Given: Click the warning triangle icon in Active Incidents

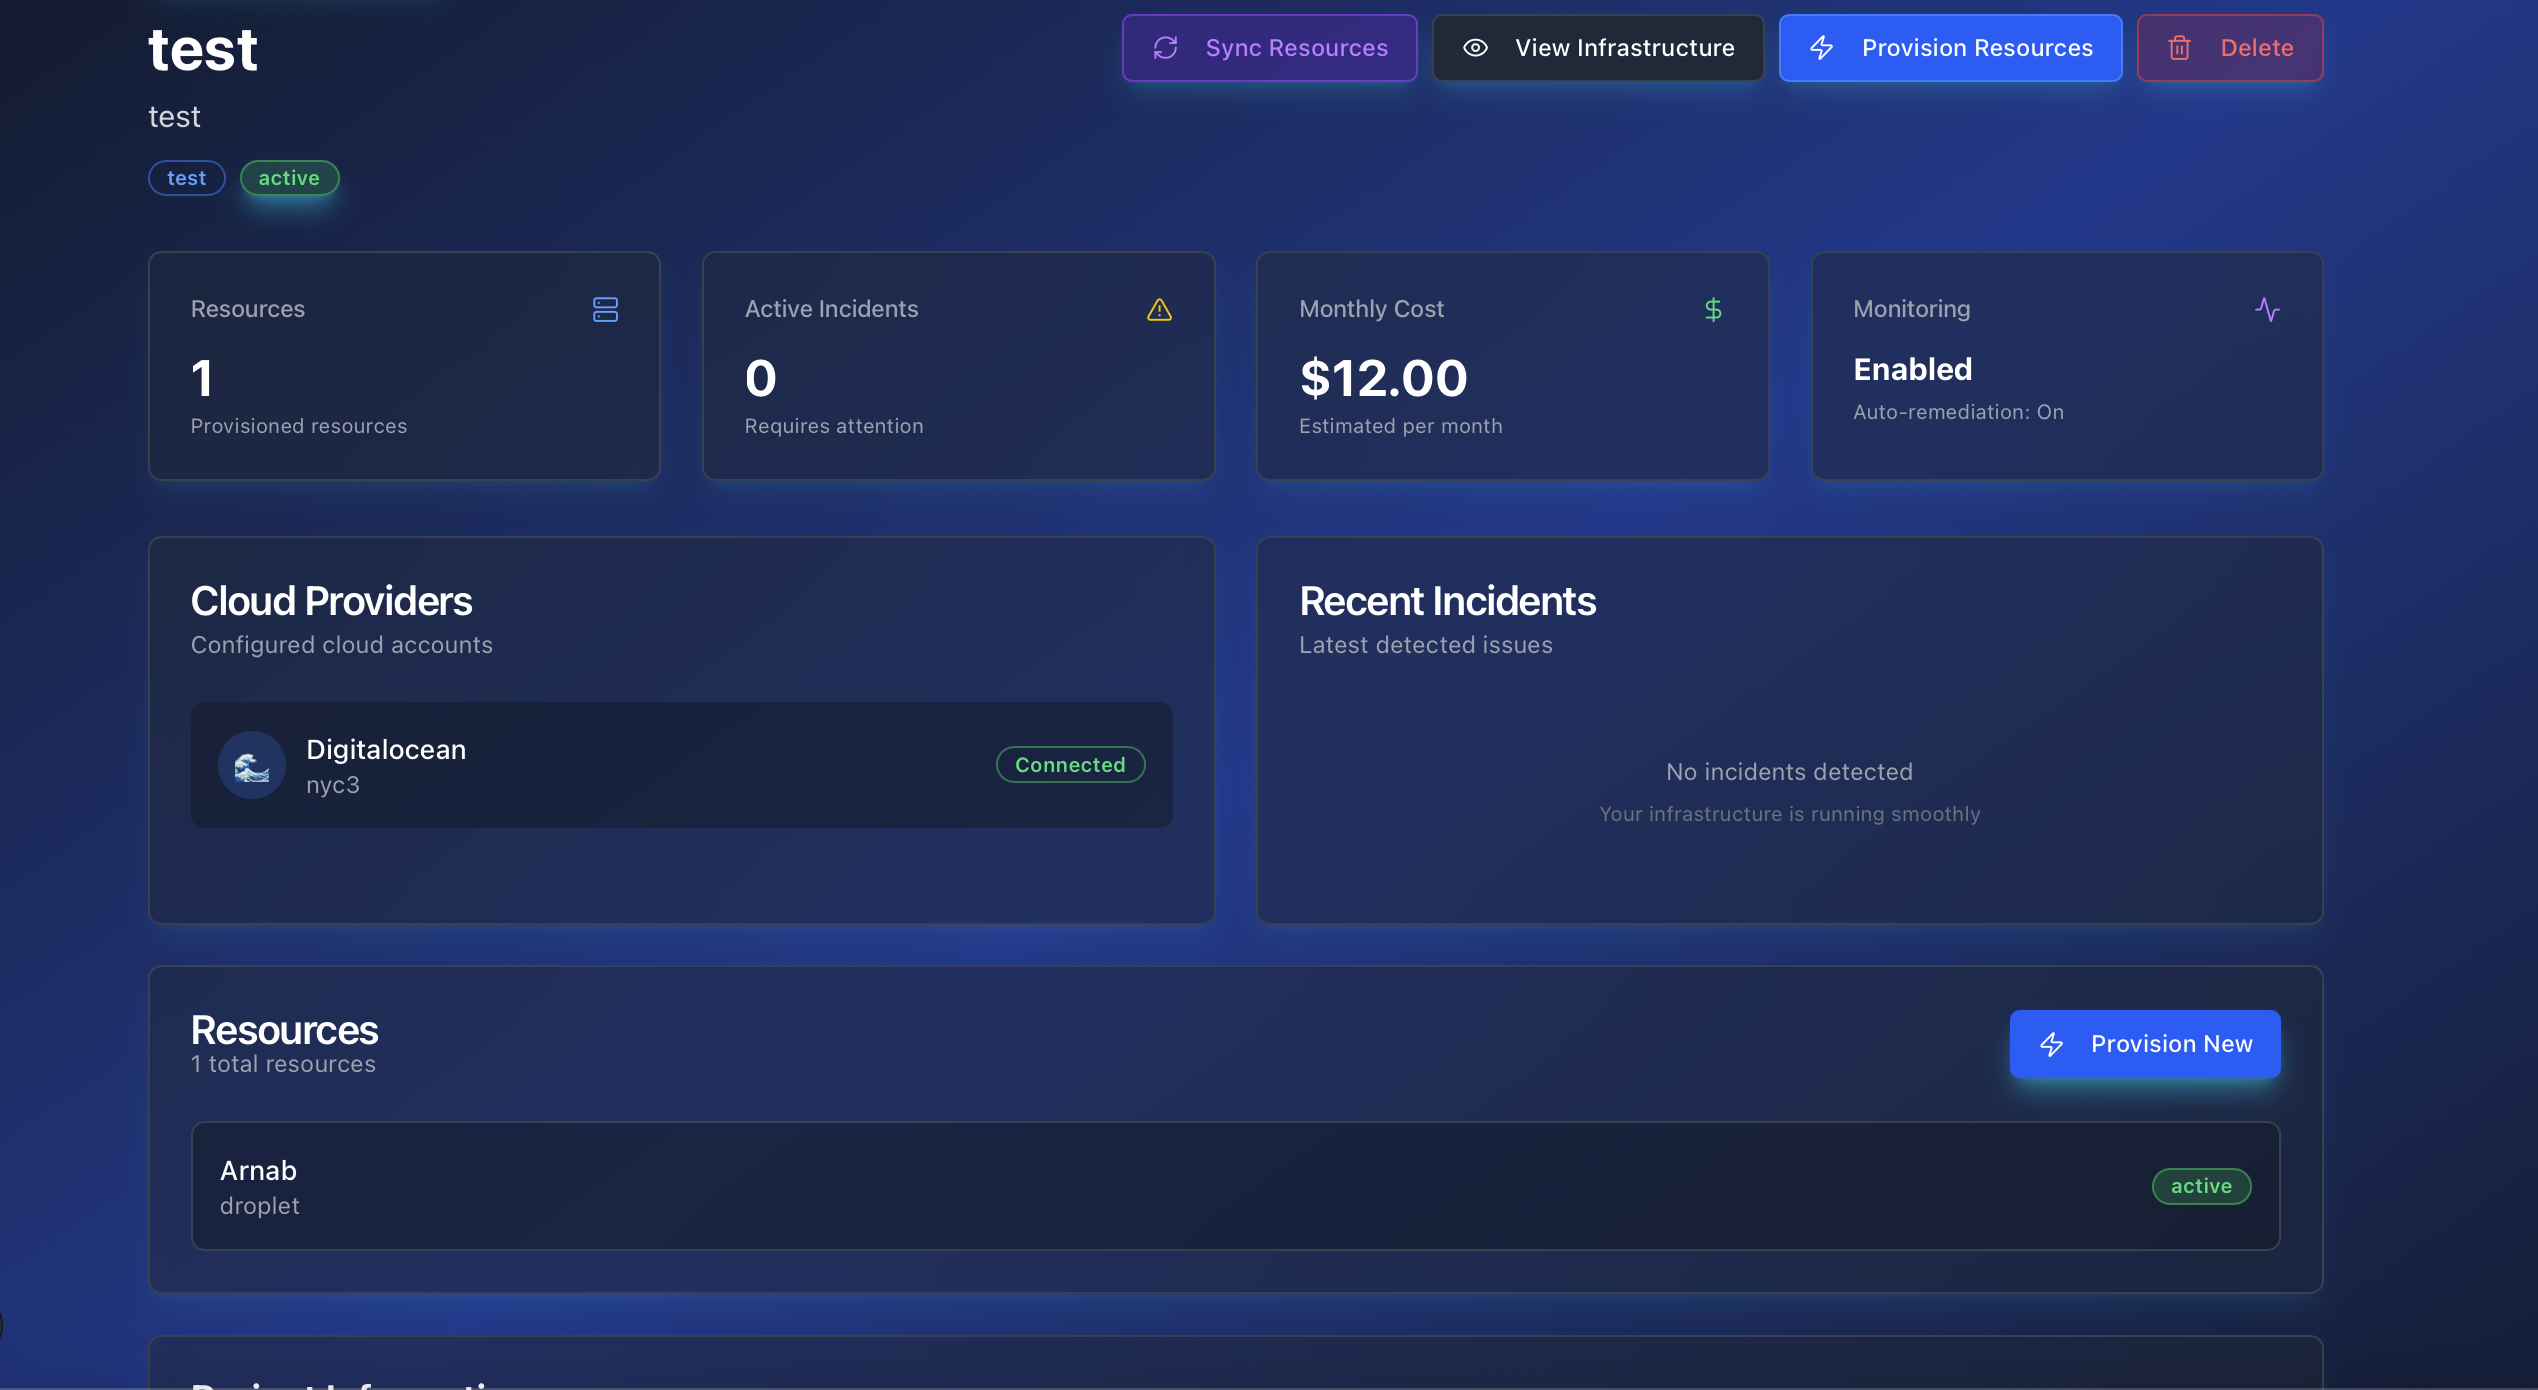Looking at the screenshot, I should [x=1159, y=310].
